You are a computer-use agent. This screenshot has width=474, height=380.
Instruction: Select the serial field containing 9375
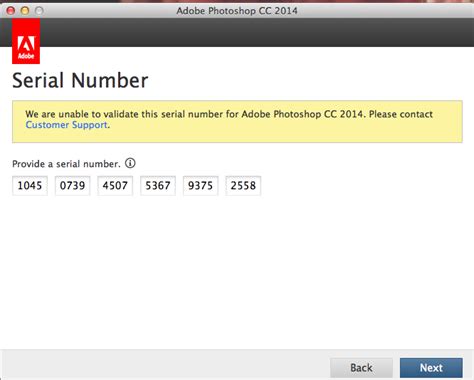201,186
